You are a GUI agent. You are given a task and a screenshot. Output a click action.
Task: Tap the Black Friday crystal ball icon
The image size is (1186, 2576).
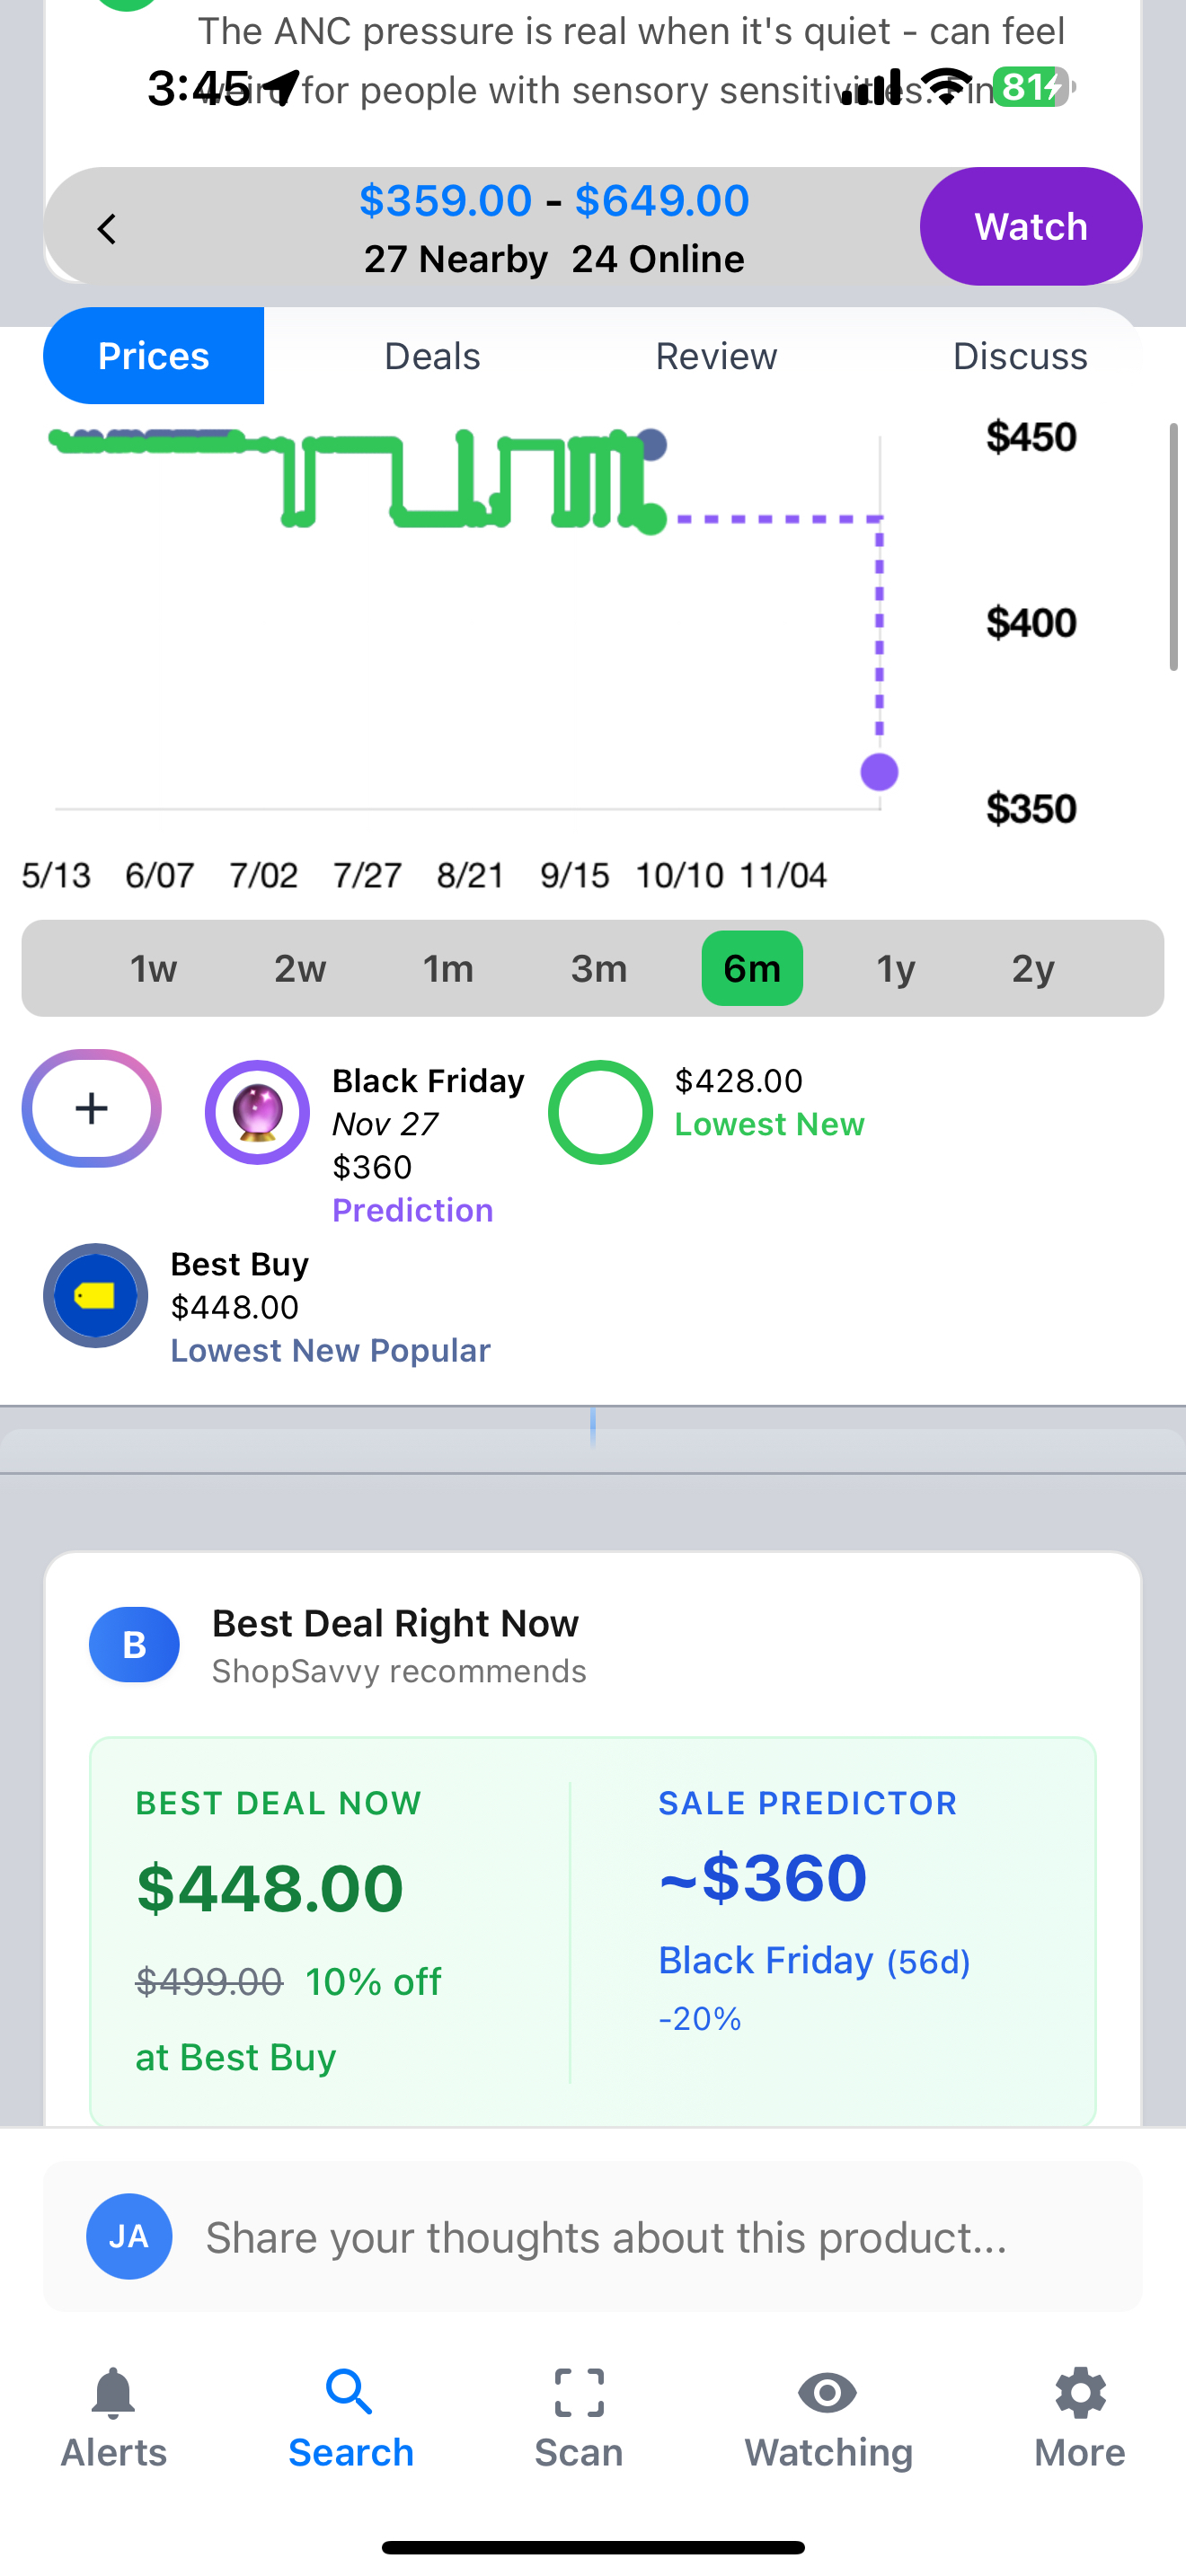pyautogui.click(x=257, y=1112)
